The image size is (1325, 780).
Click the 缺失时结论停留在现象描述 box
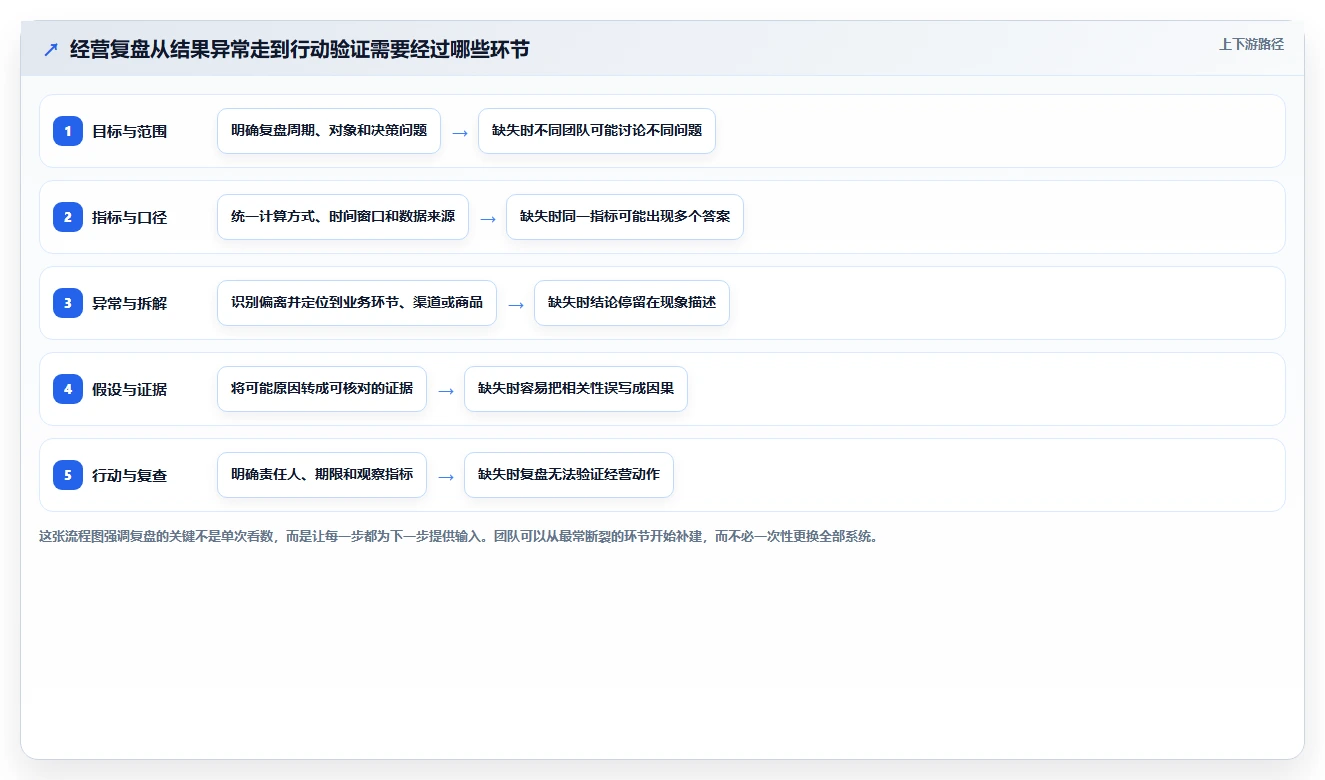pos(632,303)
